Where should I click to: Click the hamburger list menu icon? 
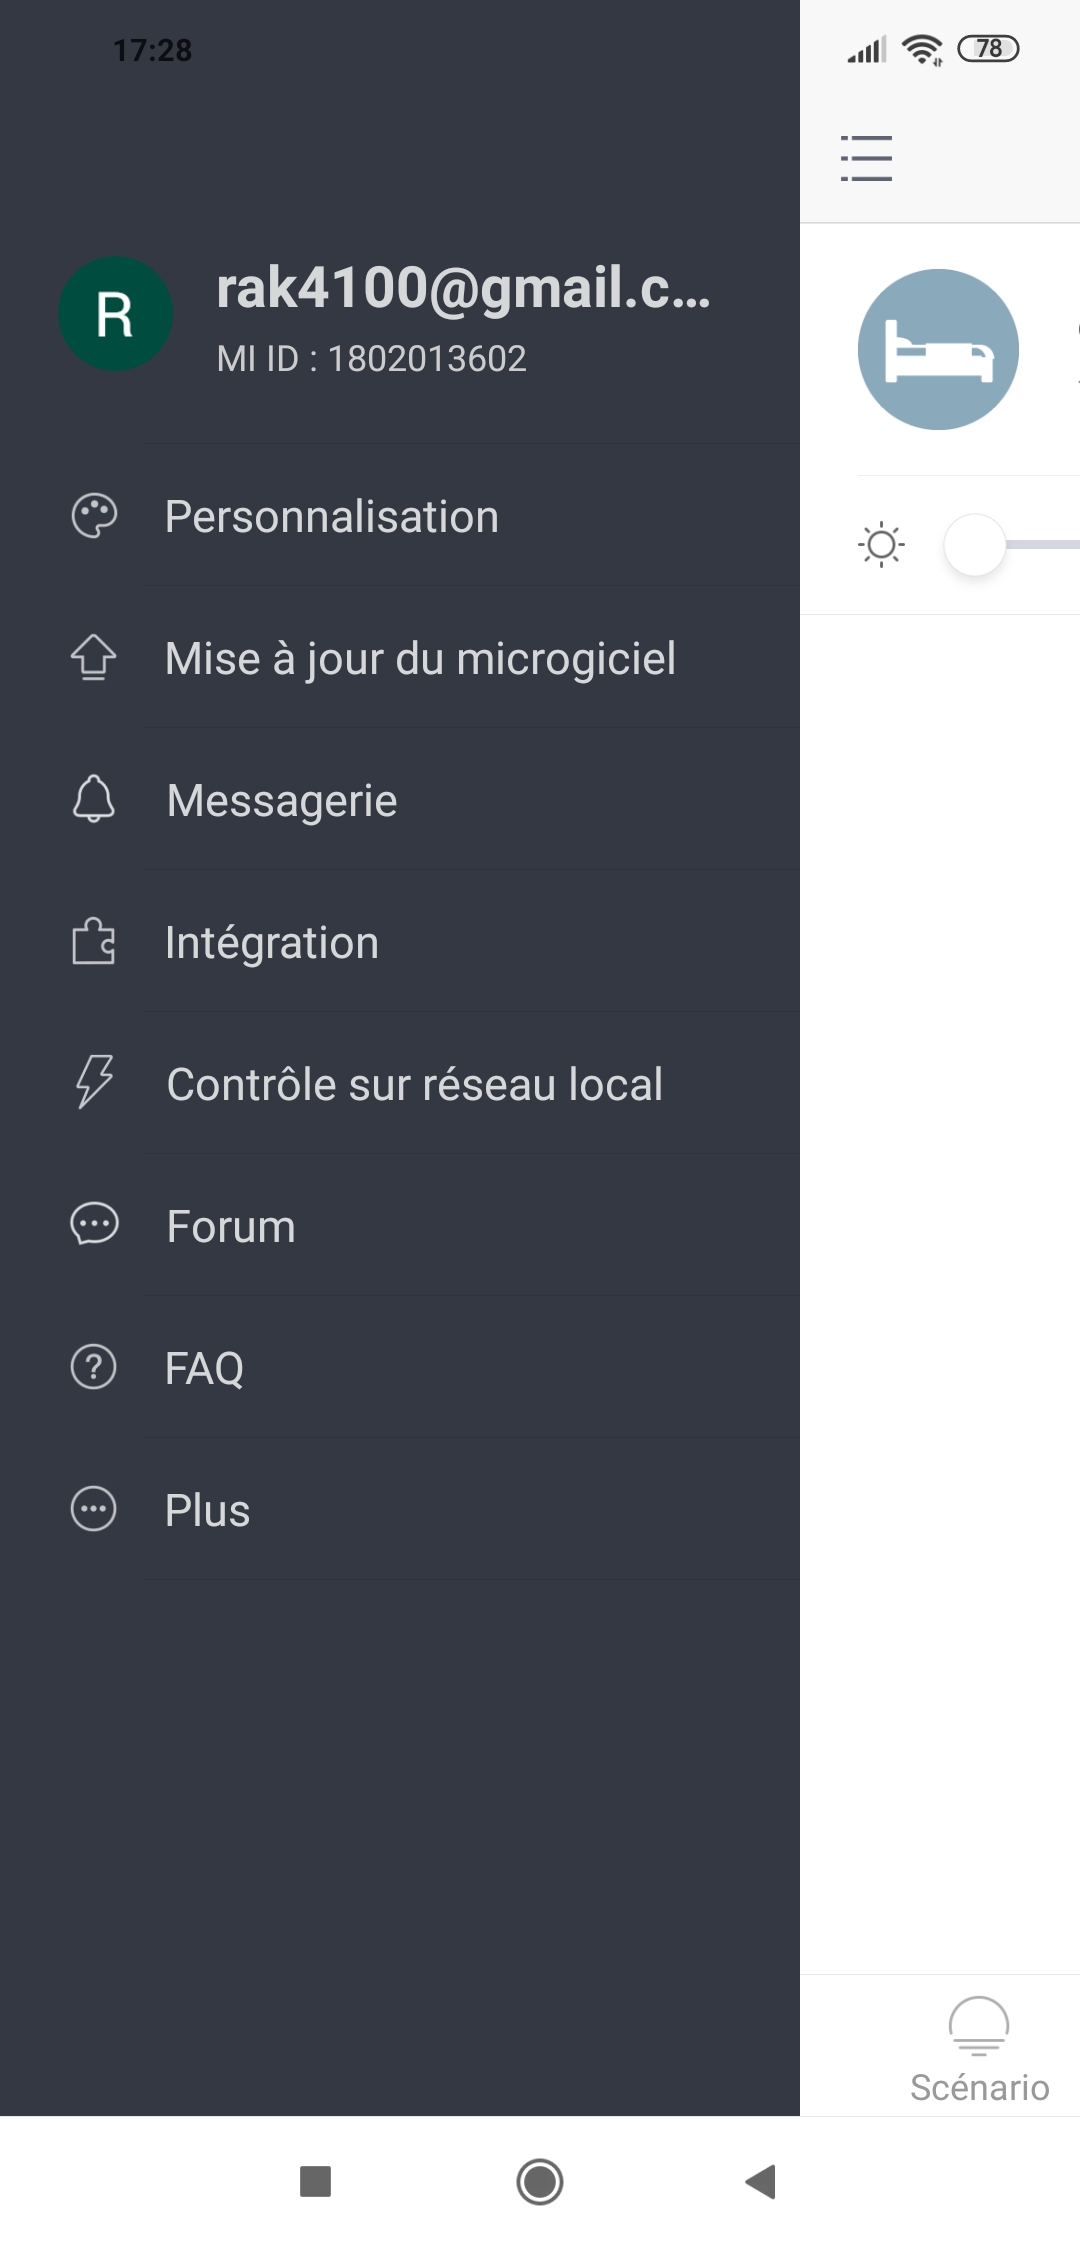point(866,158)
